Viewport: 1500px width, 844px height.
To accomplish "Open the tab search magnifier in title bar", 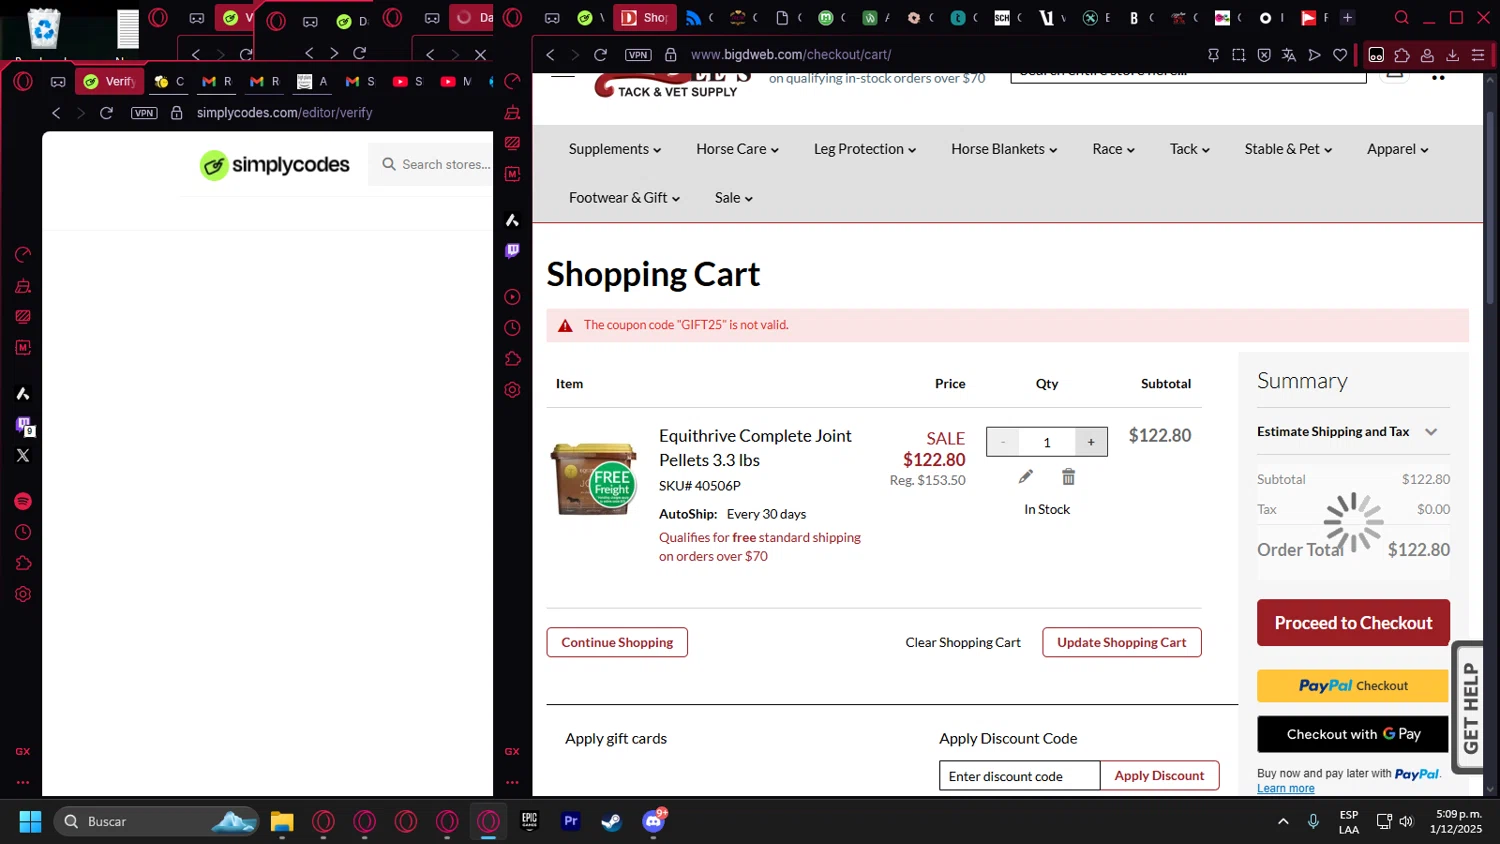I will (x=1402, y=18).
